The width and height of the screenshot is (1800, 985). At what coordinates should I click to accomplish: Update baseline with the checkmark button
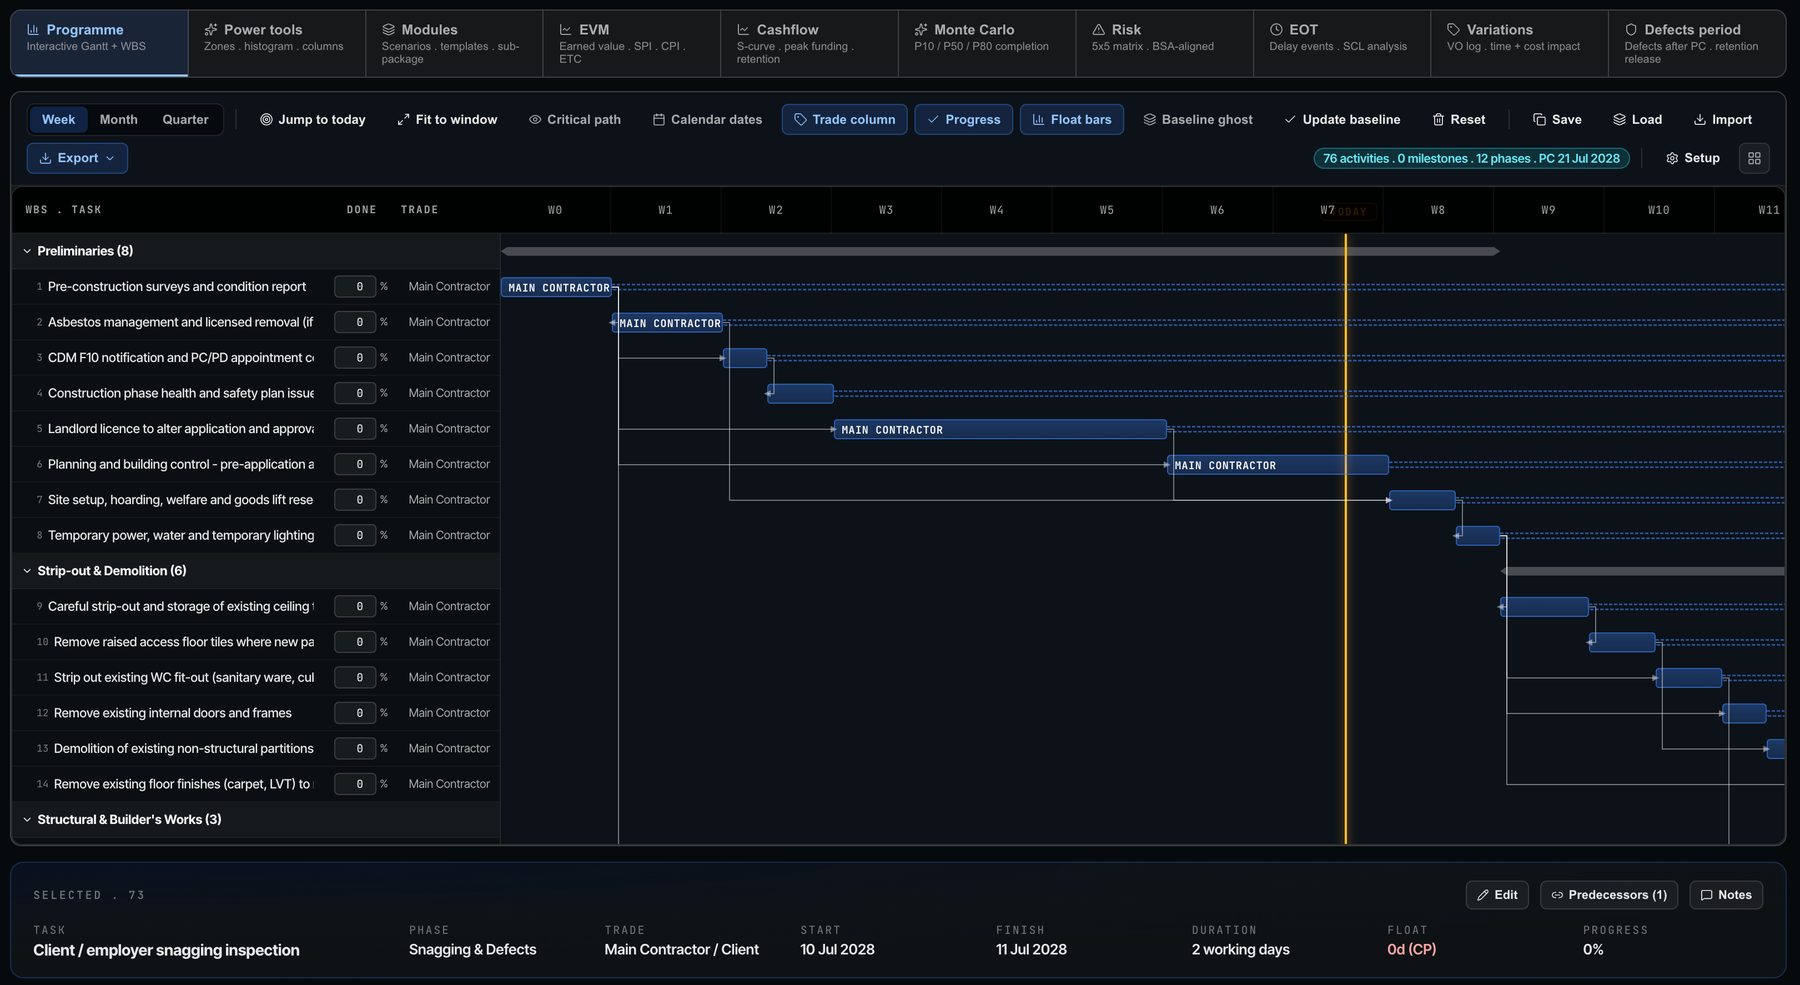1342,119
